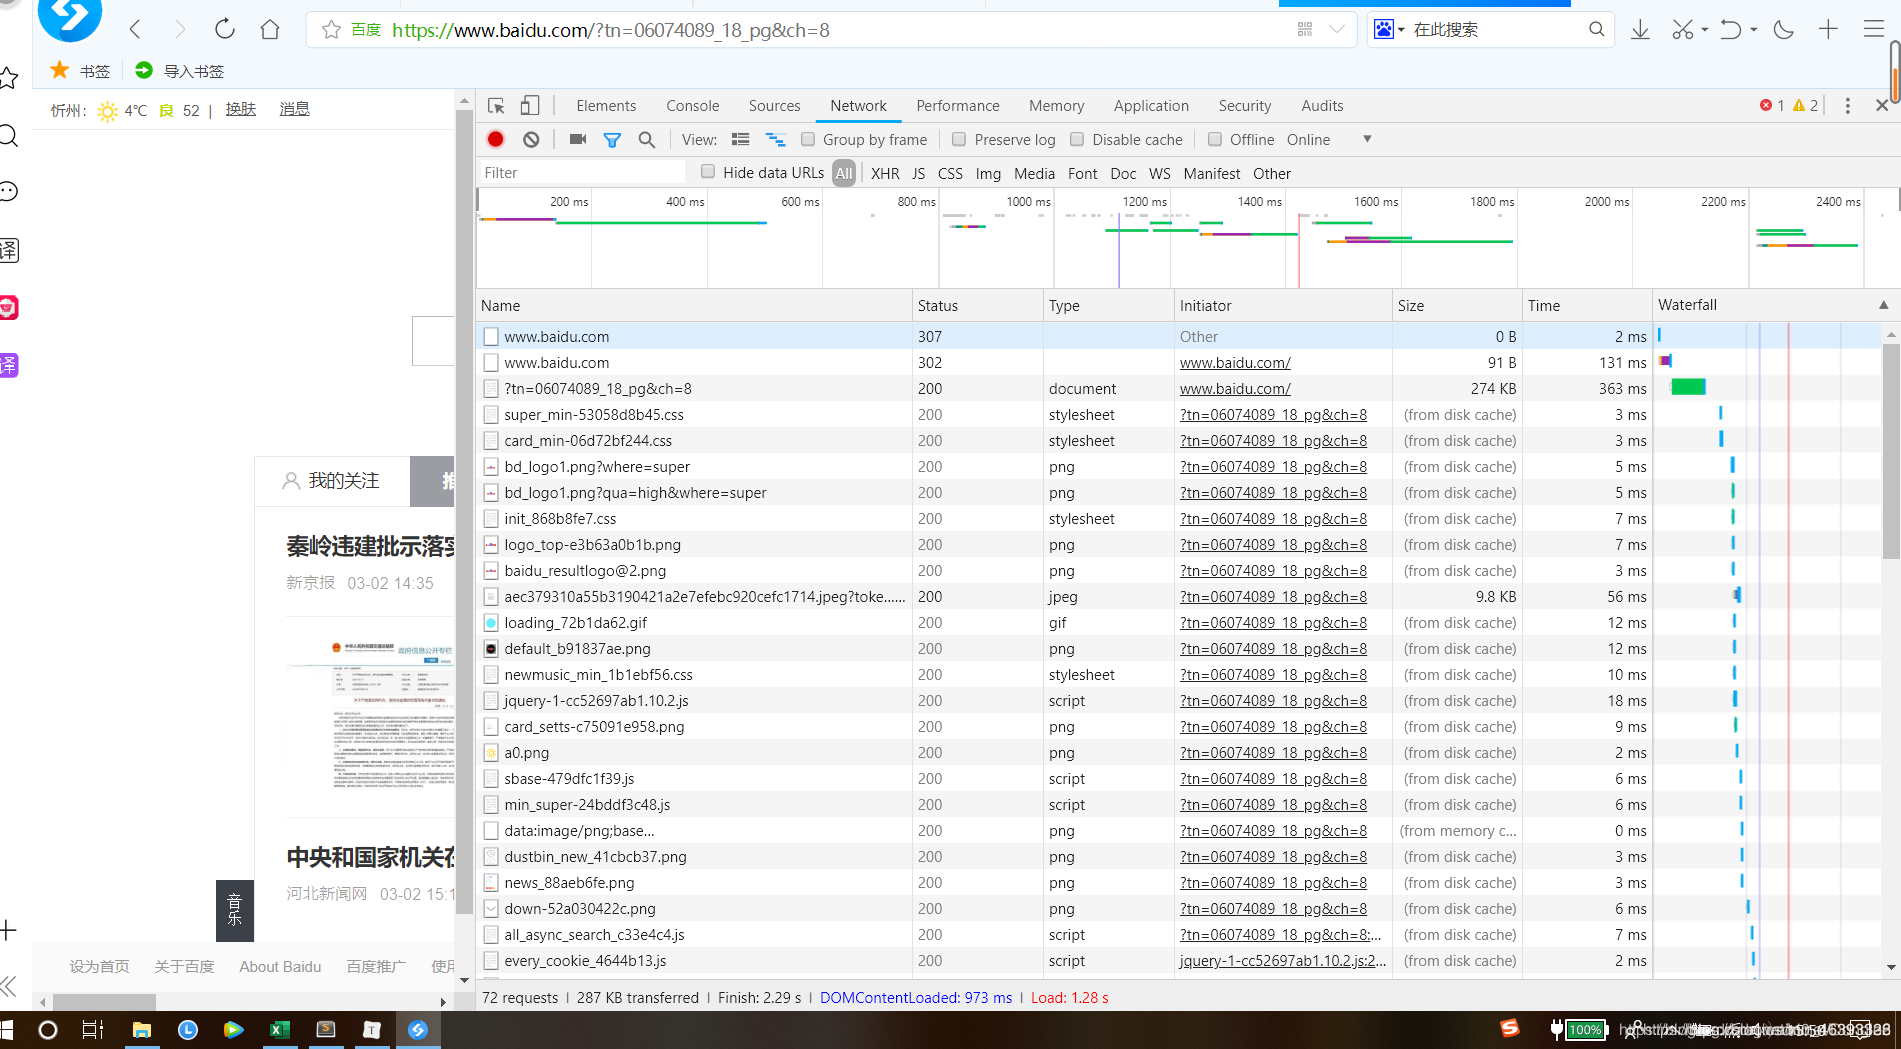Switch to the Elements tab
The width and height of the screenshot is (1901, 1049).
(x=606, y=106)
